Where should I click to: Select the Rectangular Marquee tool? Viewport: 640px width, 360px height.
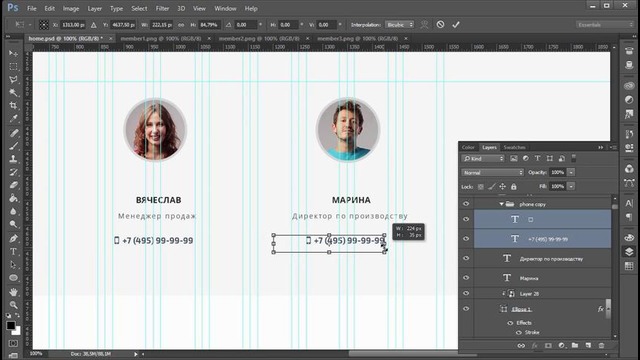13,67
